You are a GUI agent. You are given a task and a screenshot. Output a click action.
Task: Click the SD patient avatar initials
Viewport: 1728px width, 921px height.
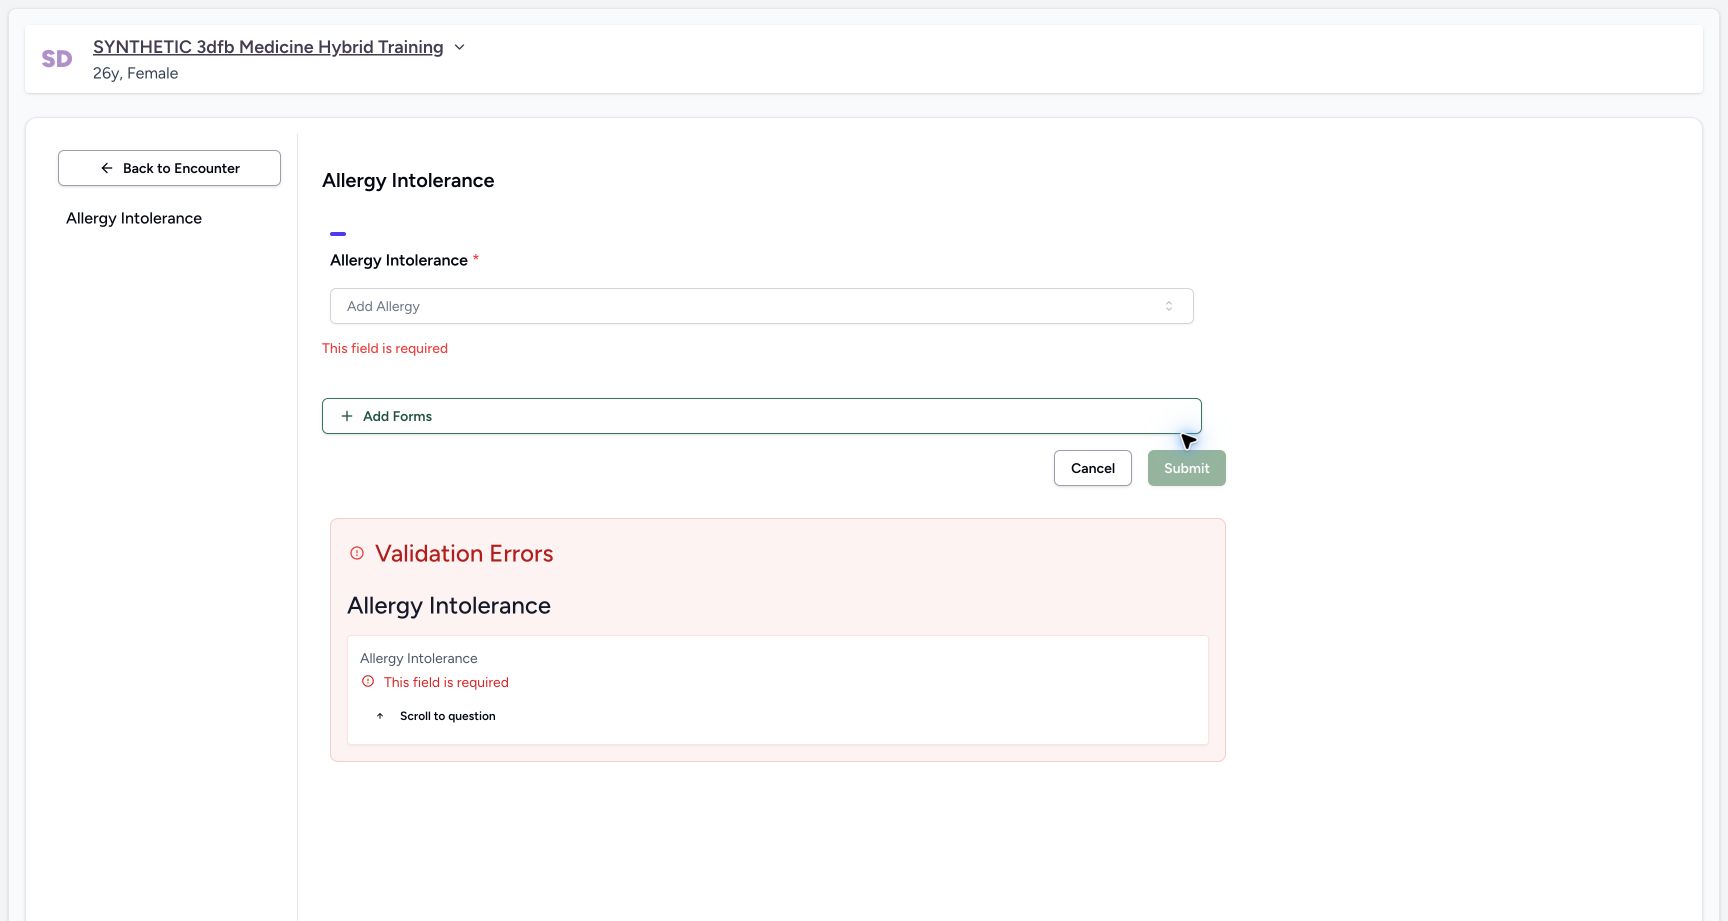click(x=57, y=59)
